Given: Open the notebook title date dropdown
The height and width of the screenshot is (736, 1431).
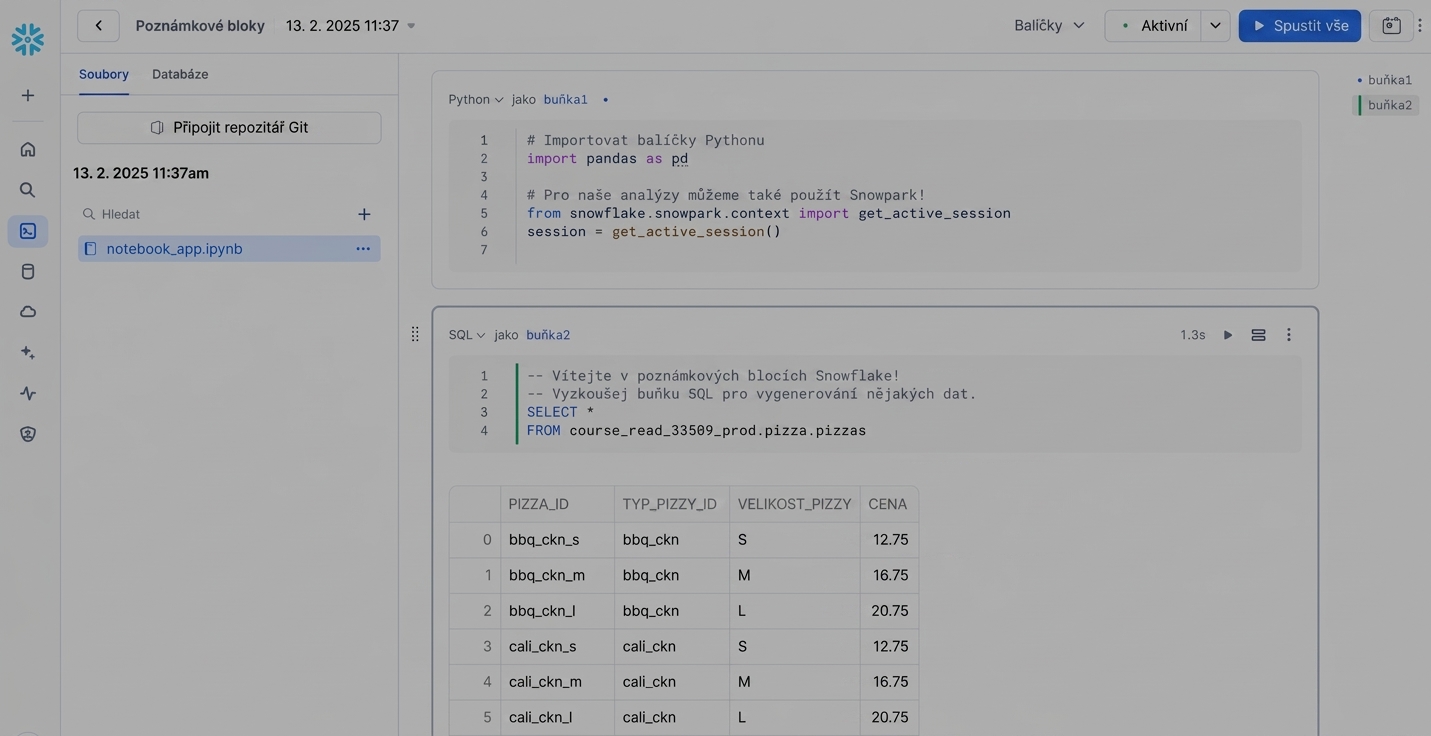Looking at the screenshot, I should point(351,26).
